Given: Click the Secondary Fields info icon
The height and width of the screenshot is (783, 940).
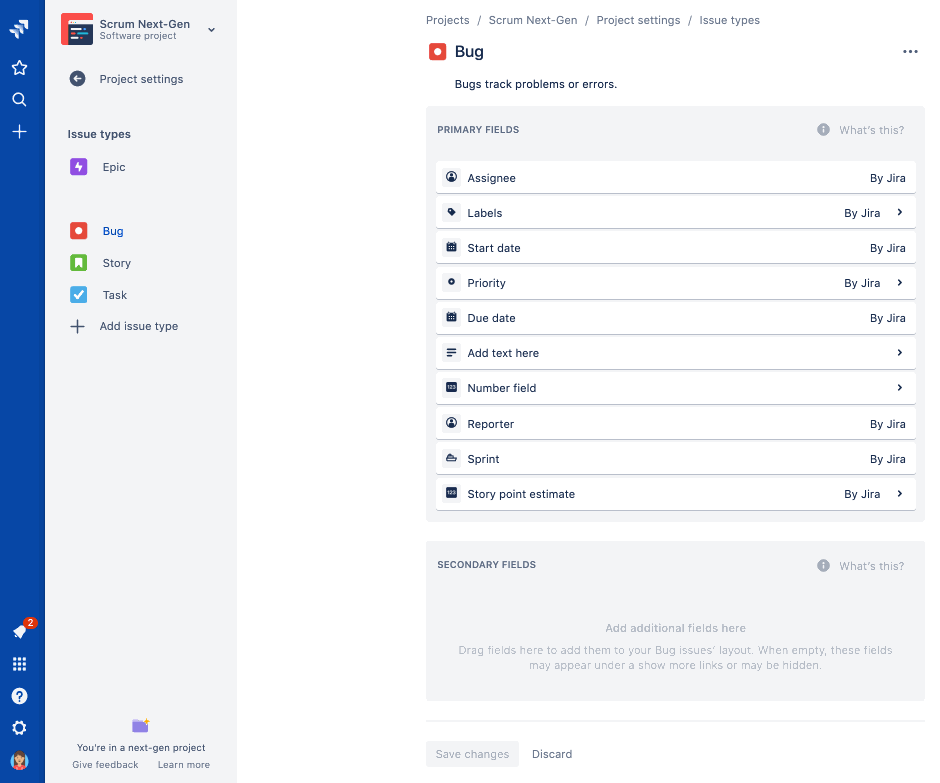Looking at the screenshot, I should point(824,565).
